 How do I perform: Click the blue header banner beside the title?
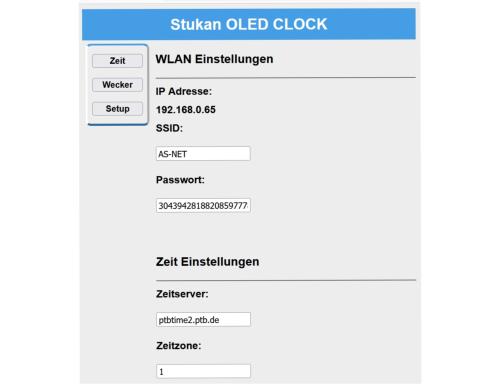[372, 24]
